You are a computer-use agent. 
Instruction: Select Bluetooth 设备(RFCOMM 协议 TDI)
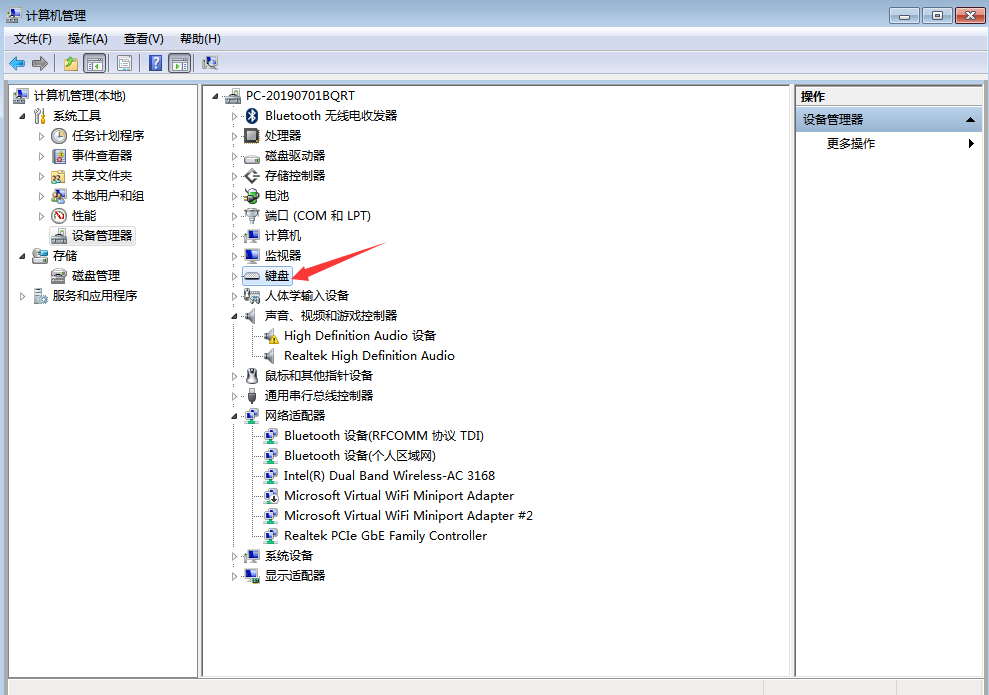383,436
